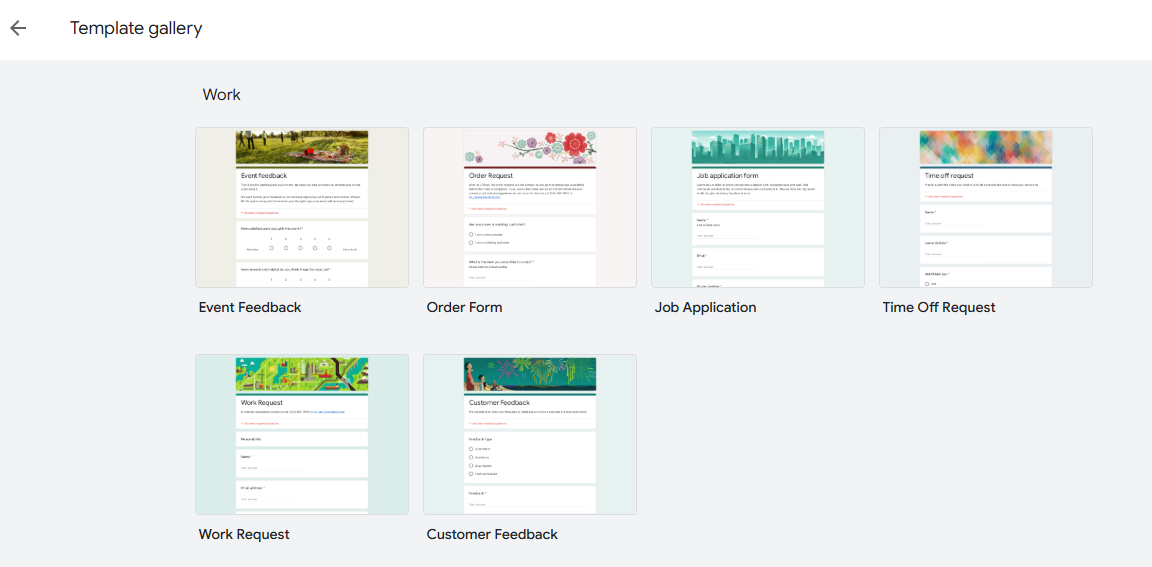Click the "Event Feedback" label text
1152x567 pixels.
click(250, 307)
